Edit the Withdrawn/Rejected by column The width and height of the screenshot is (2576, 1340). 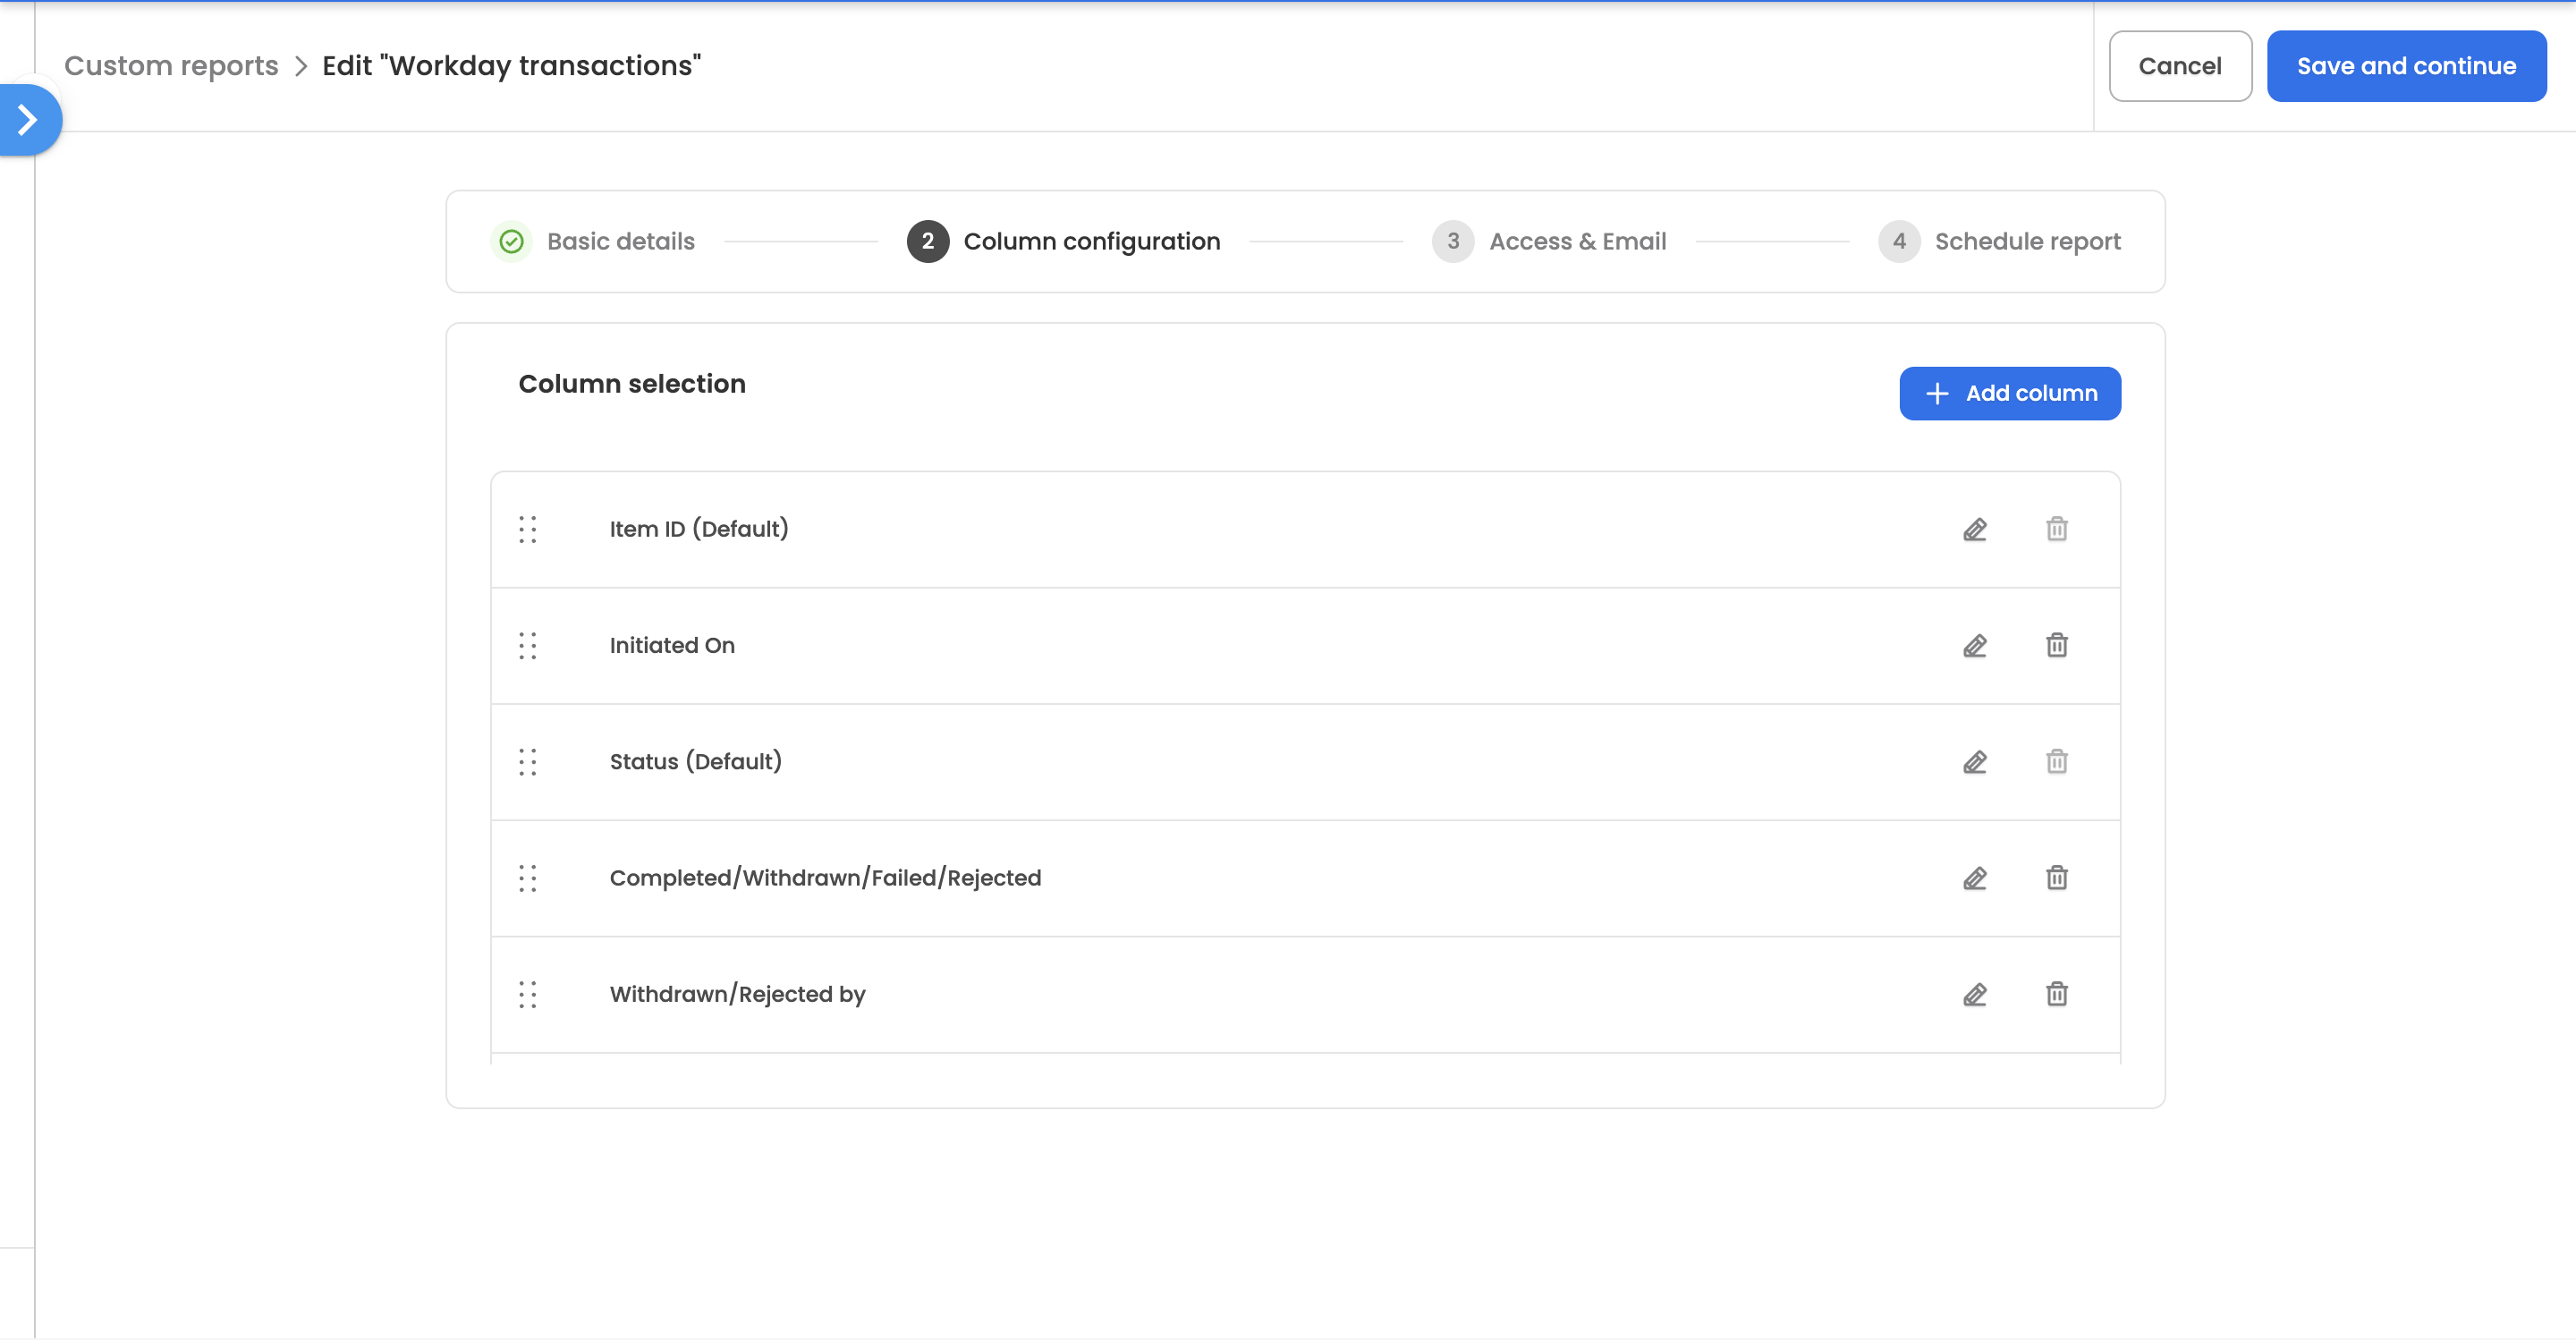1974,994
